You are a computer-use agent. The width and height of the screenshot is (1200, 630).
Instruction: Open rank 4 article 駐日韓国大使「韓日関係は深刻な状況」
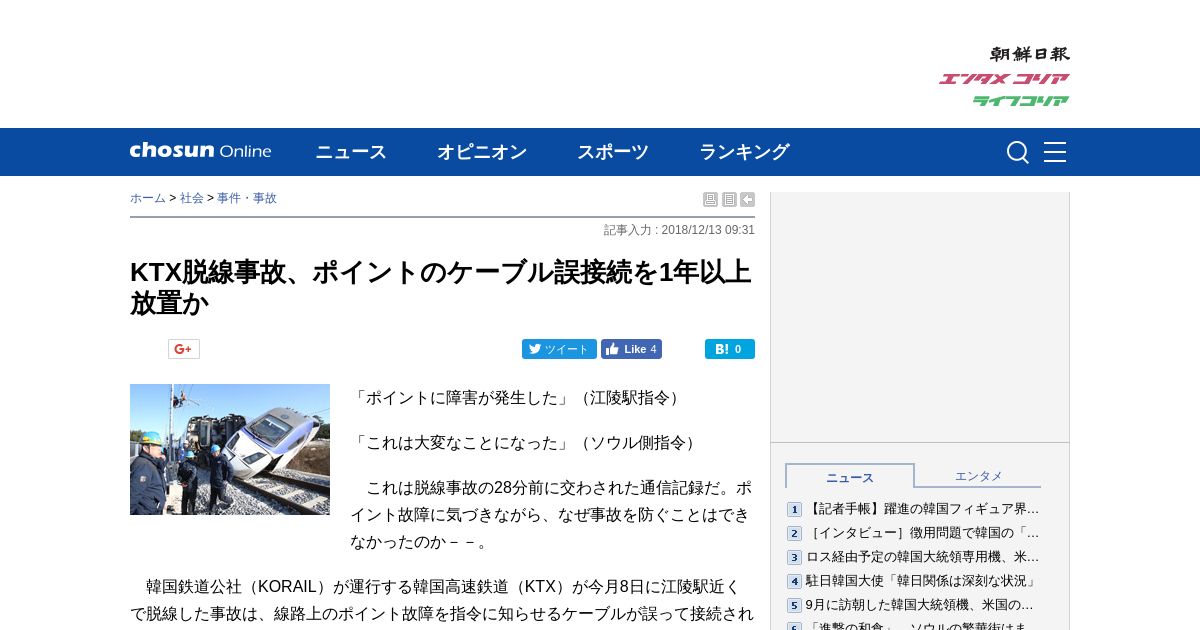(x=923, y=581)
